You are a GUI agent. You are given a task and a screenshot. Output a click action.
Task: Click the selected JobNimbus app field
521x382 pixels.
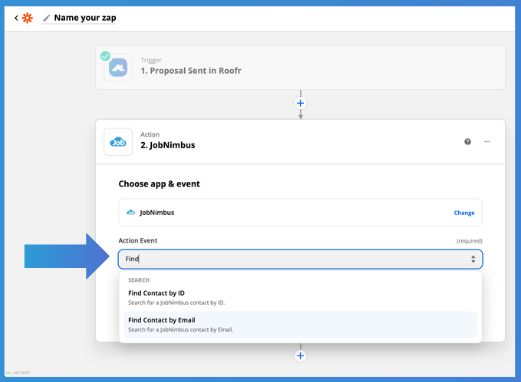300,212
